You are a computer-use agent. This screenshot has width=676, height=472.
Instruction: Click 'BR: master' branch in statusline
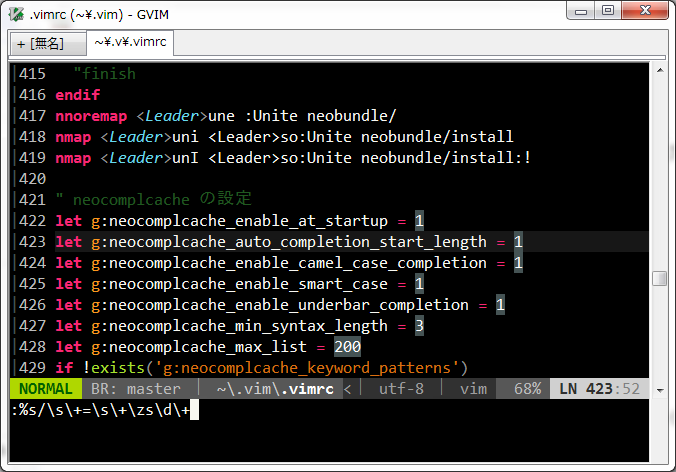[136, 389]
